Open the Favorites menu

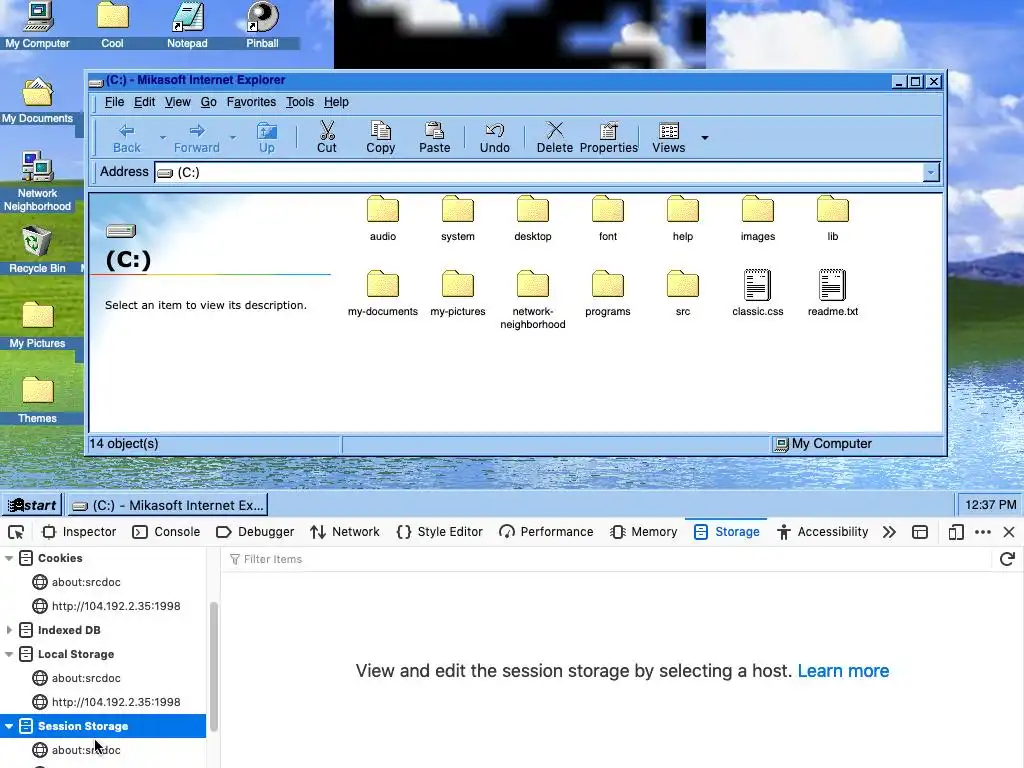pos(251,102)
